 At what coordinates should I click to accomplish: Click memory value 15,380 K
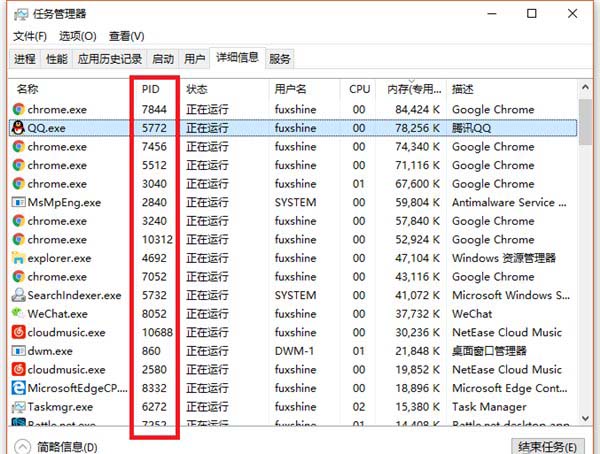(x=417, y=407)
